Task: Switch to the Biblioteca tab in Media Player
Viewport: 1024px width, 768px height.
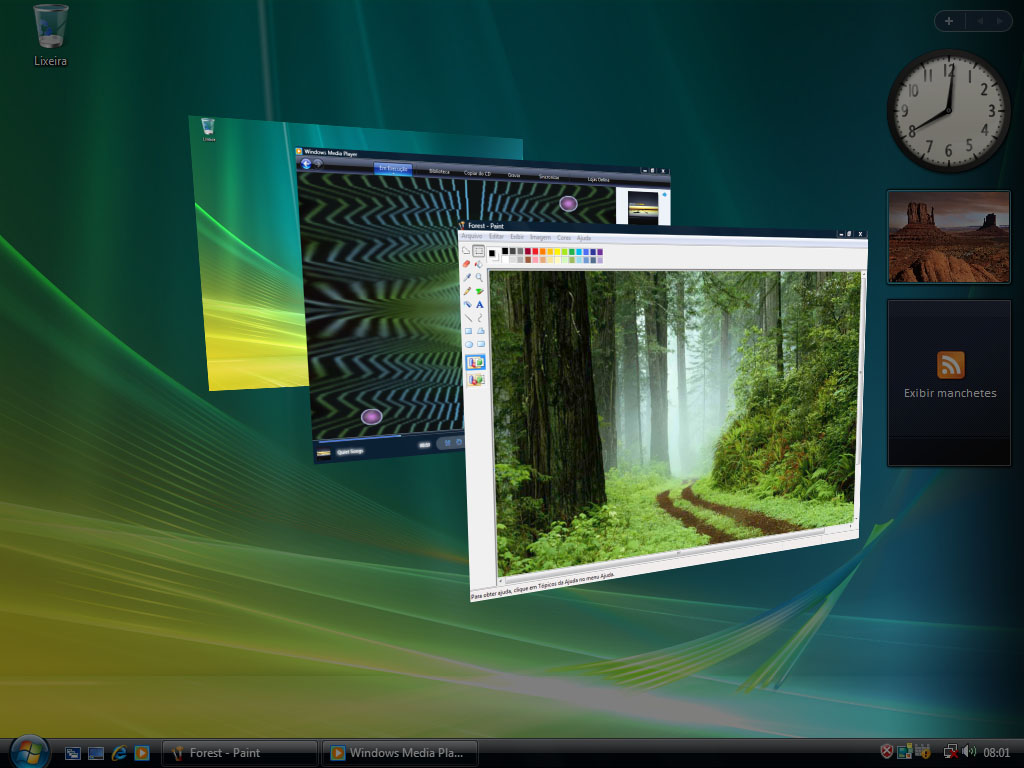Action: point(438,171)
